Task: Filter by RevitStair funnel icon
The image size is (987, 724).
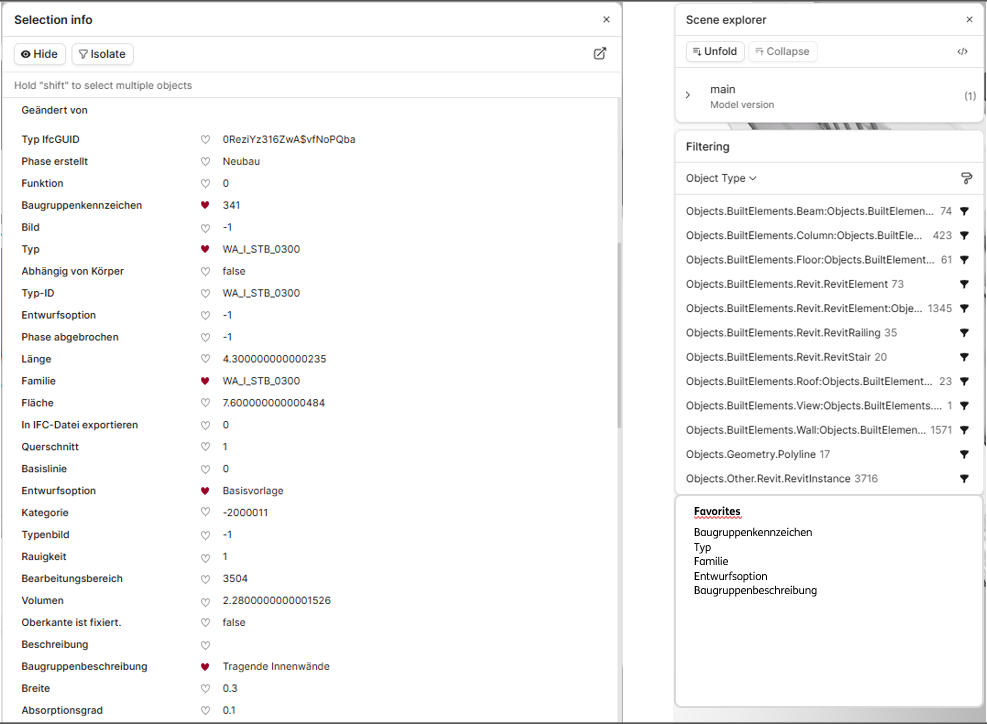Action: (x=964, y=358)
